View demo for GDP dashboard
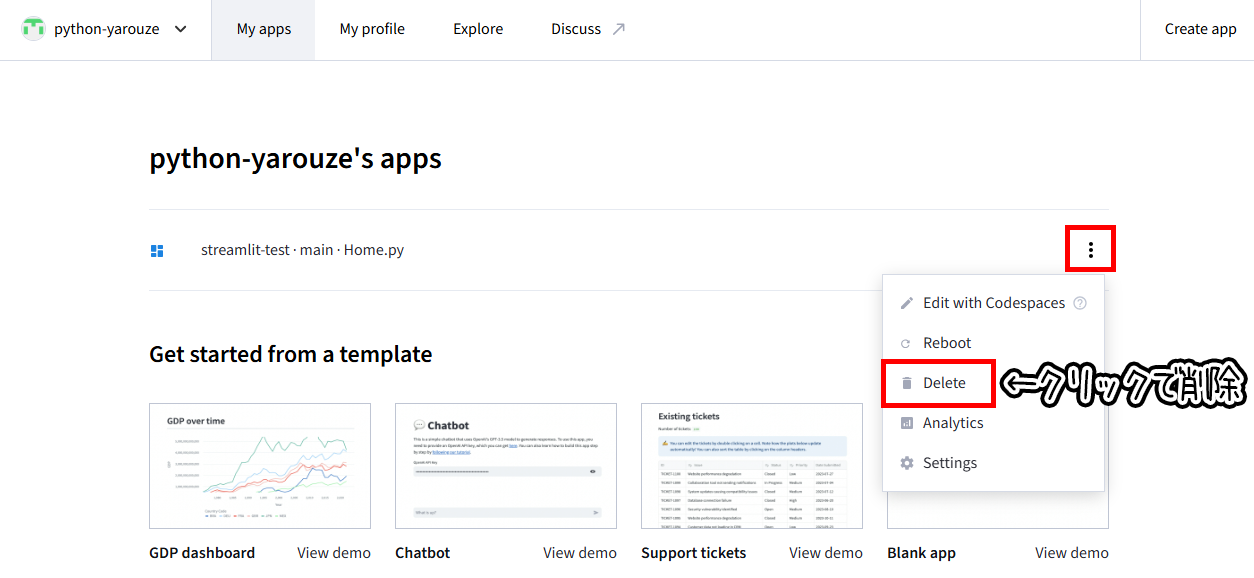The height and width of the screenshot is (578, 1254). (334, 553)
